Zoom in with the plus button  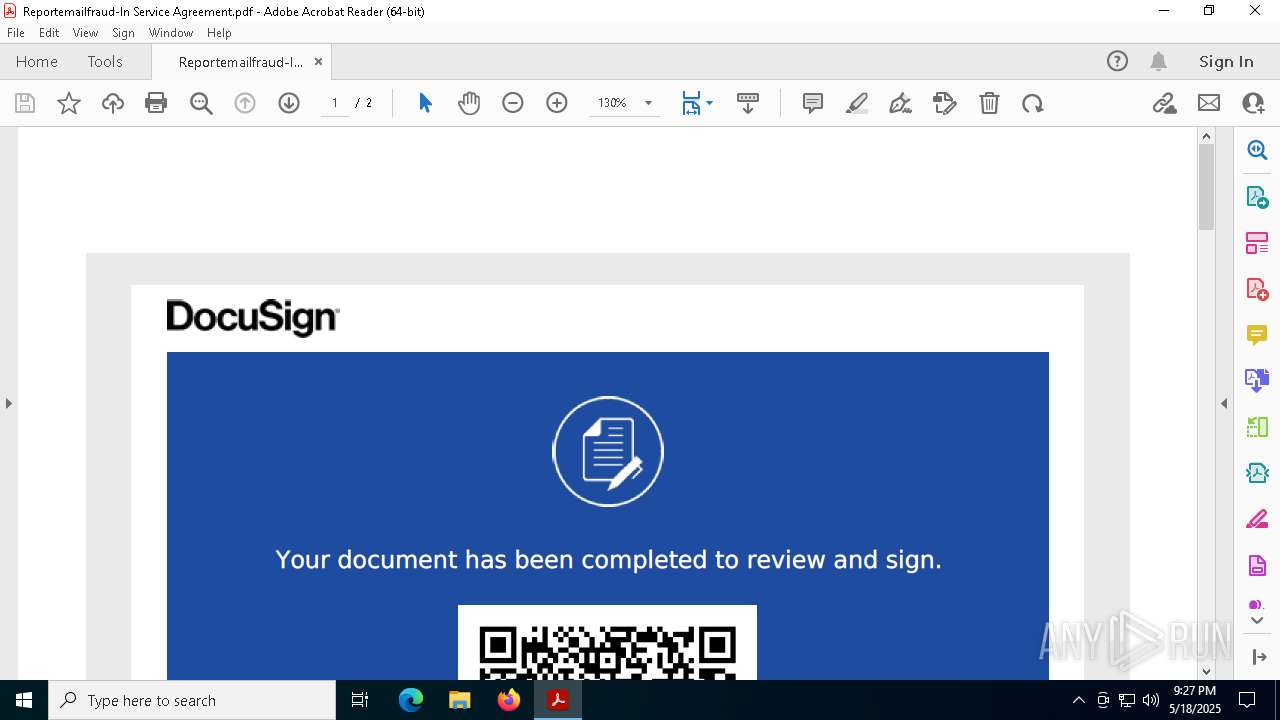coord(557,103)
